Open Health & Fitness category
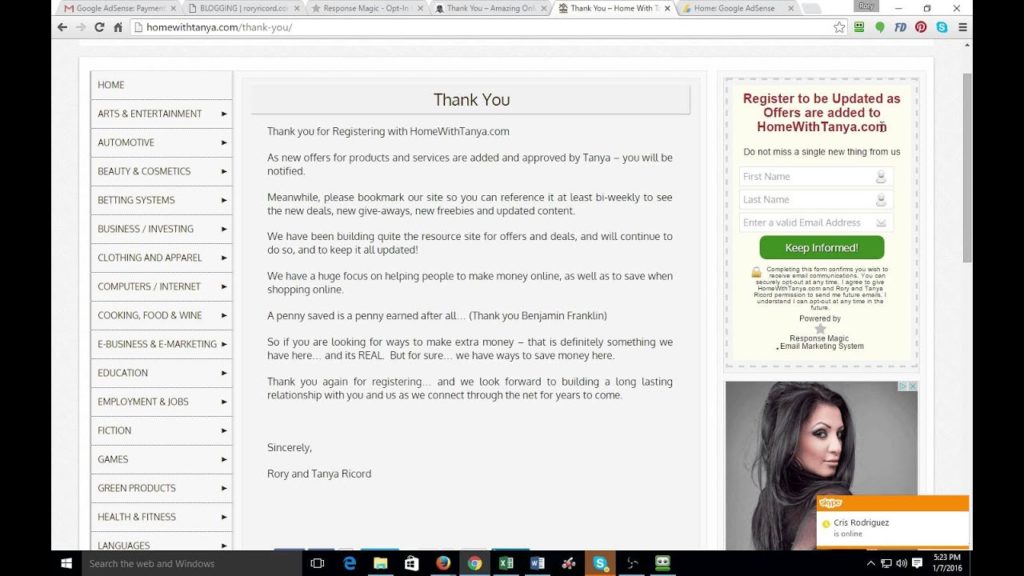1024x576 pixels. [161, 516]
